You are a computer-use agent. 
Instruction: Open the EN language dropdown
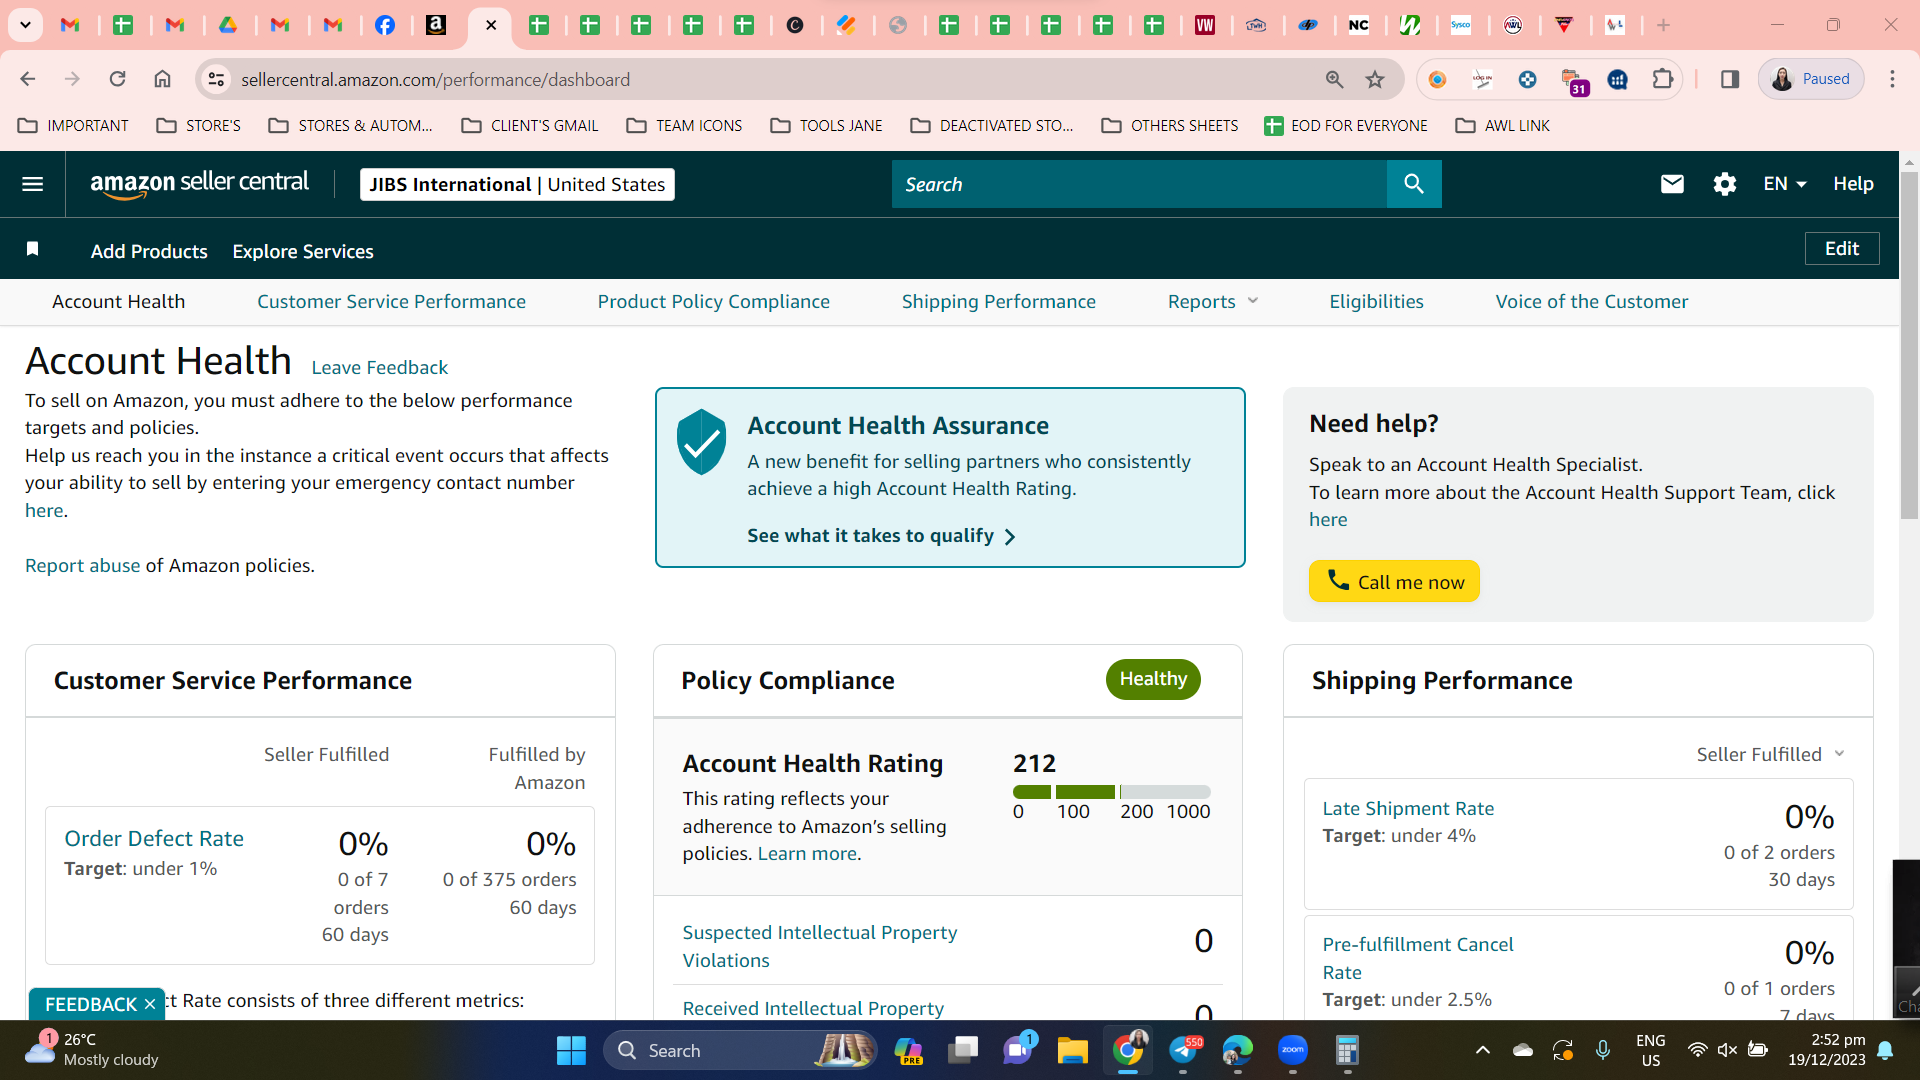coord(1785,184)
